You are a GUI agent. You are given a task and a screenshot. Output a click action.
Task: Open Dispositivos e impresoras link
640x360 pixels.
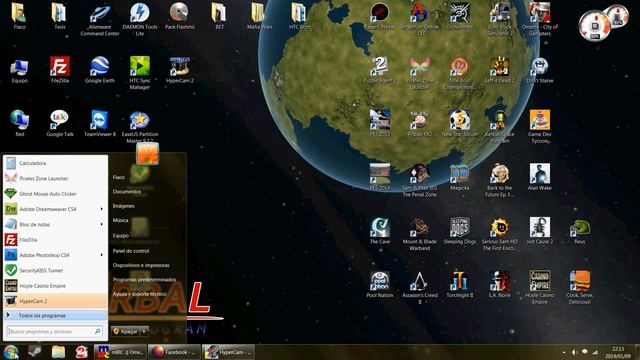point(141,265)
